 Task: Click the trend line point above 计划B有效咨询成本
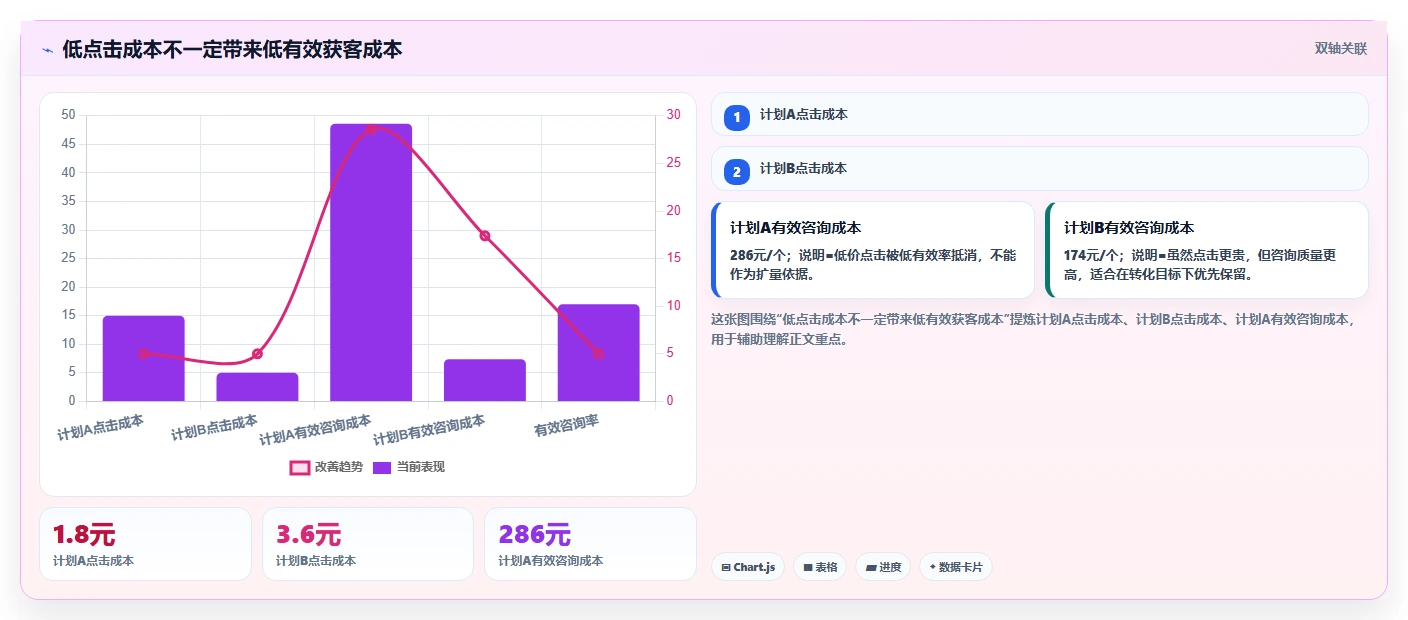pos(485,236)
